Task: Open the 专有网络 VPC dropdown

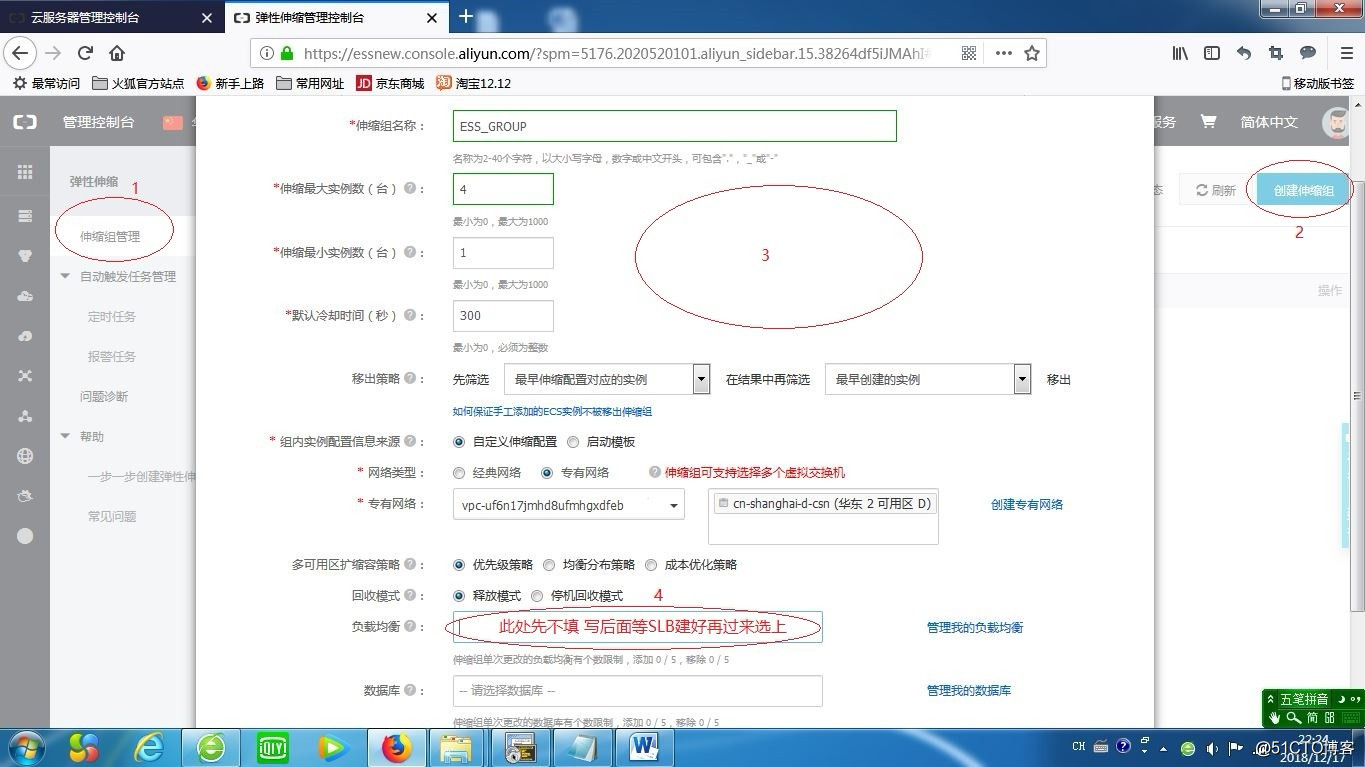Action: [x=569, y=505]
